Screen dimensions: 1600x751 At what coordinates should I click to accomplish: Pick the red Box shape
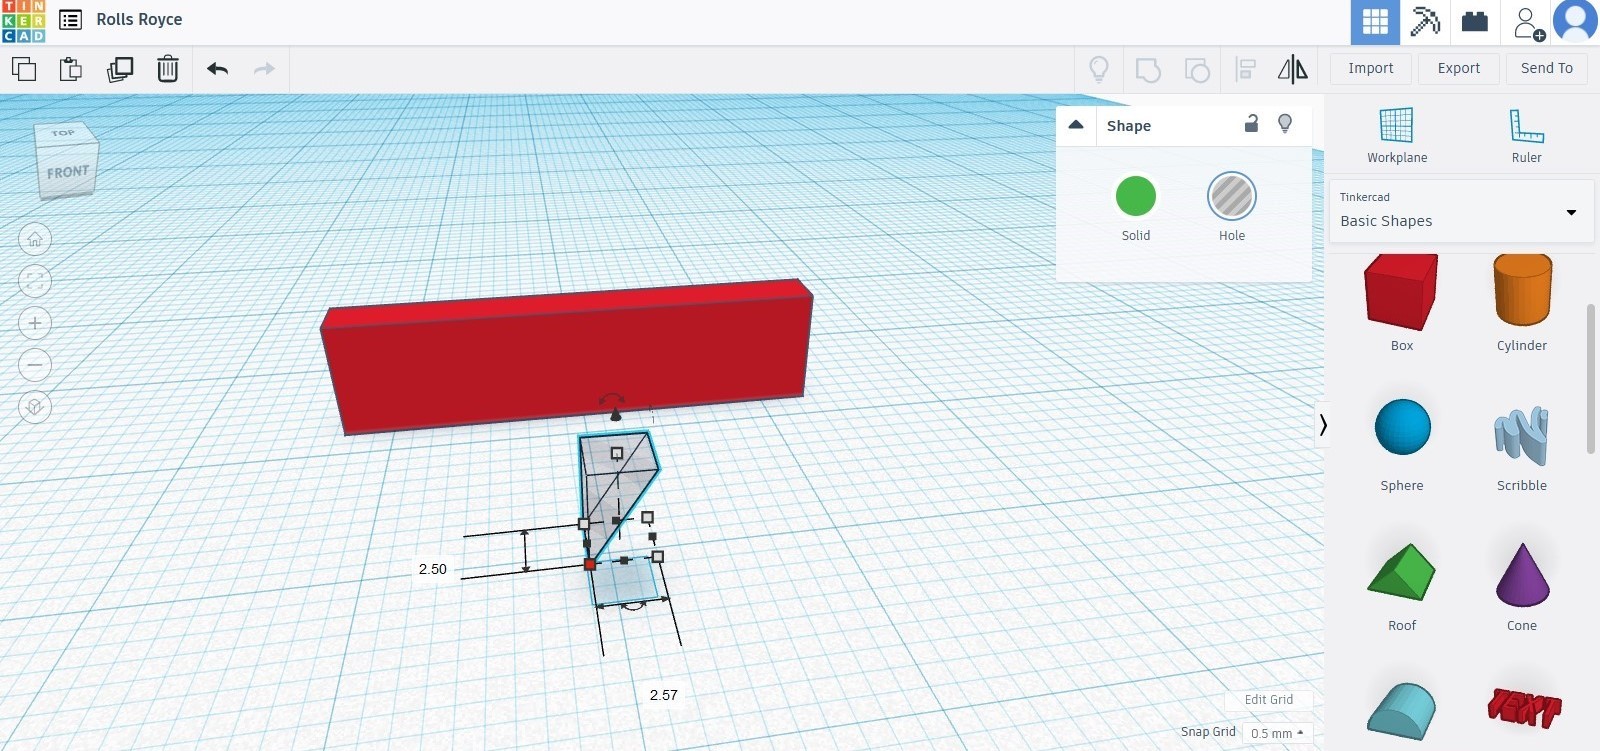pos(1401,291)
